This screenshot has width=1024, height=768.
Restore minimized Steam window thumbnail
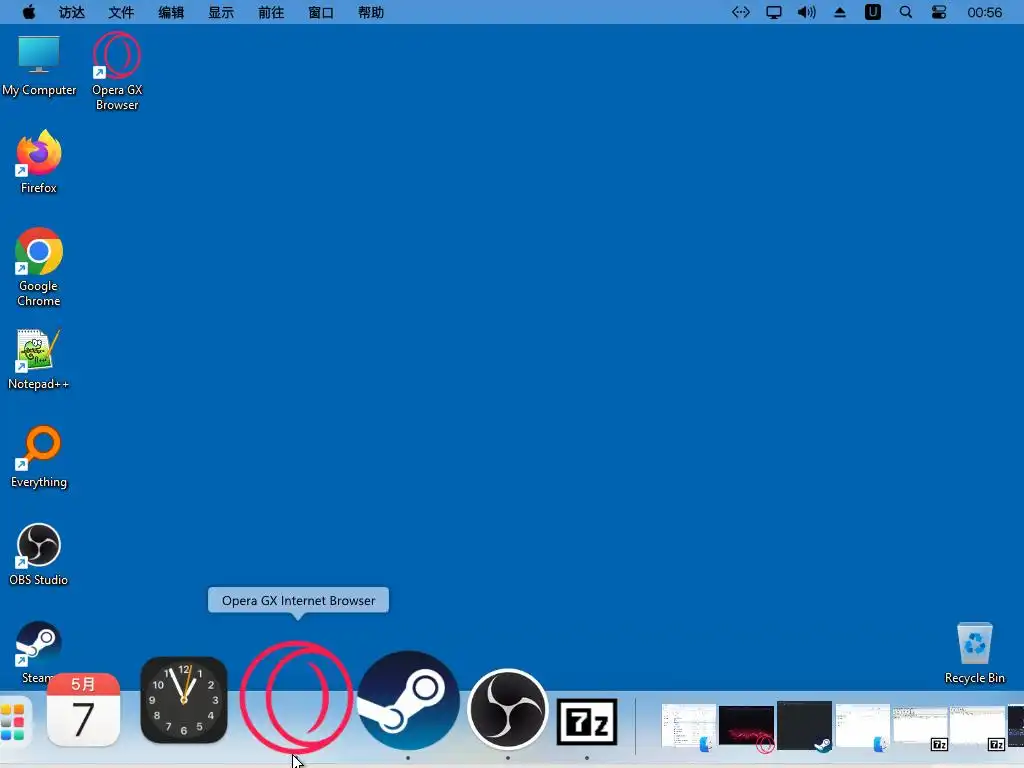[x=804, y=726]
